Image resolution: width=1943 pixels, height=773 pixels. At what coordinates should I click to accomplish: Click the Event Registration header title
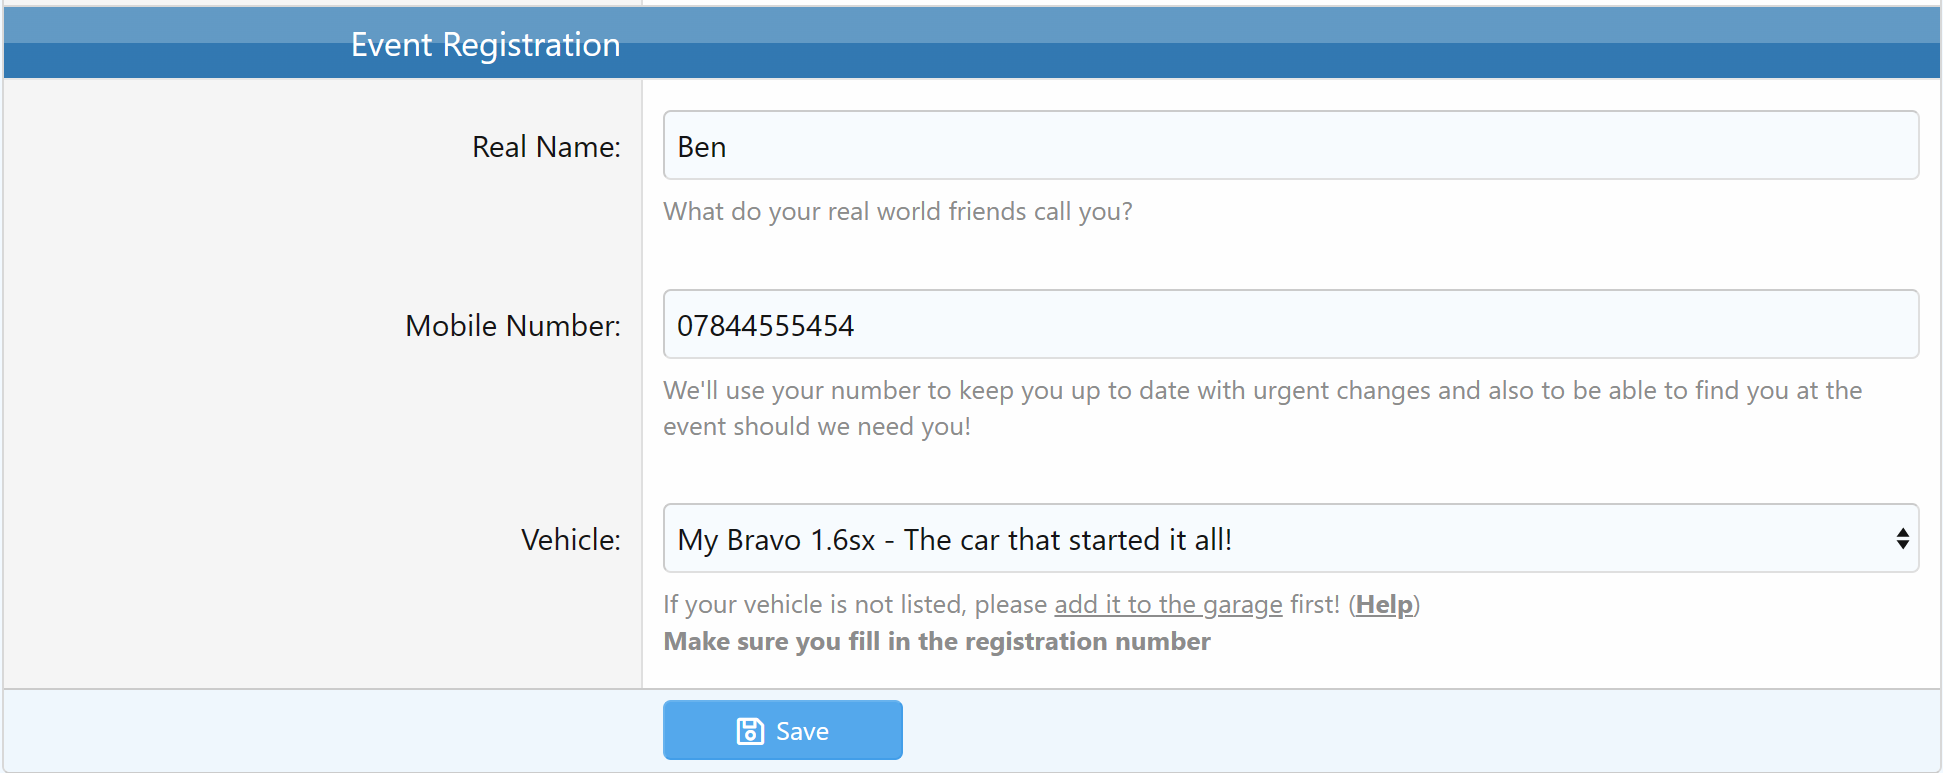point(485,45)
